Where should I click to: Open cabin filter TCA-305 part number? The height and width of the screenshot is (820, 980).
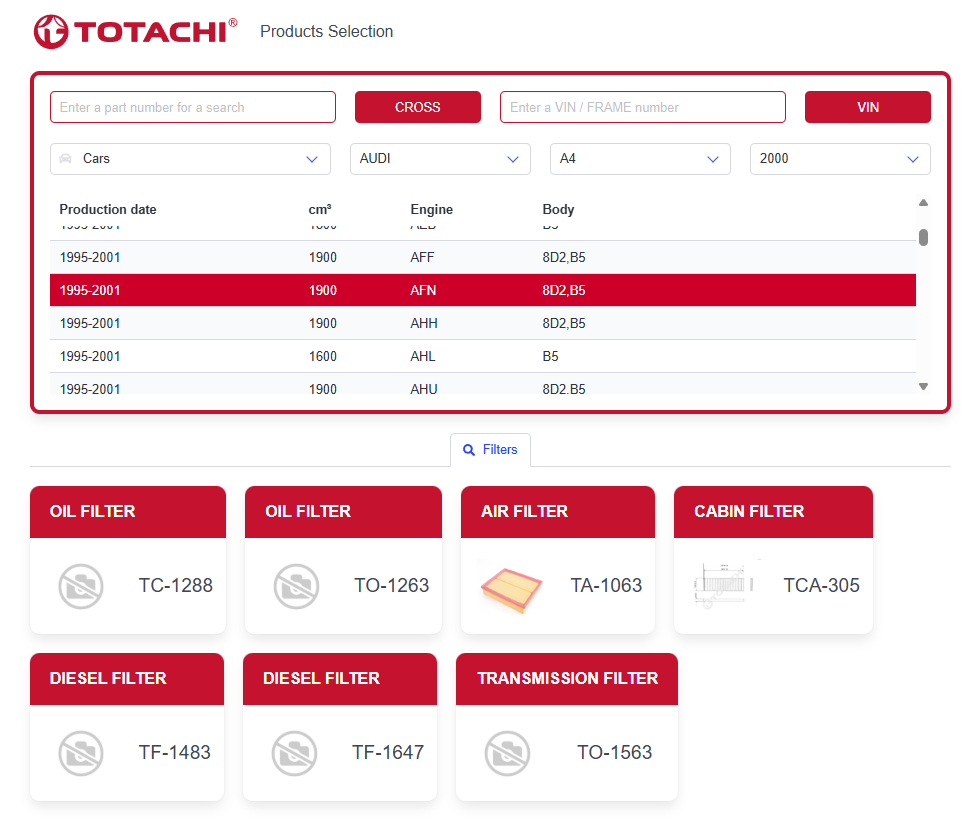coord(821,586)
